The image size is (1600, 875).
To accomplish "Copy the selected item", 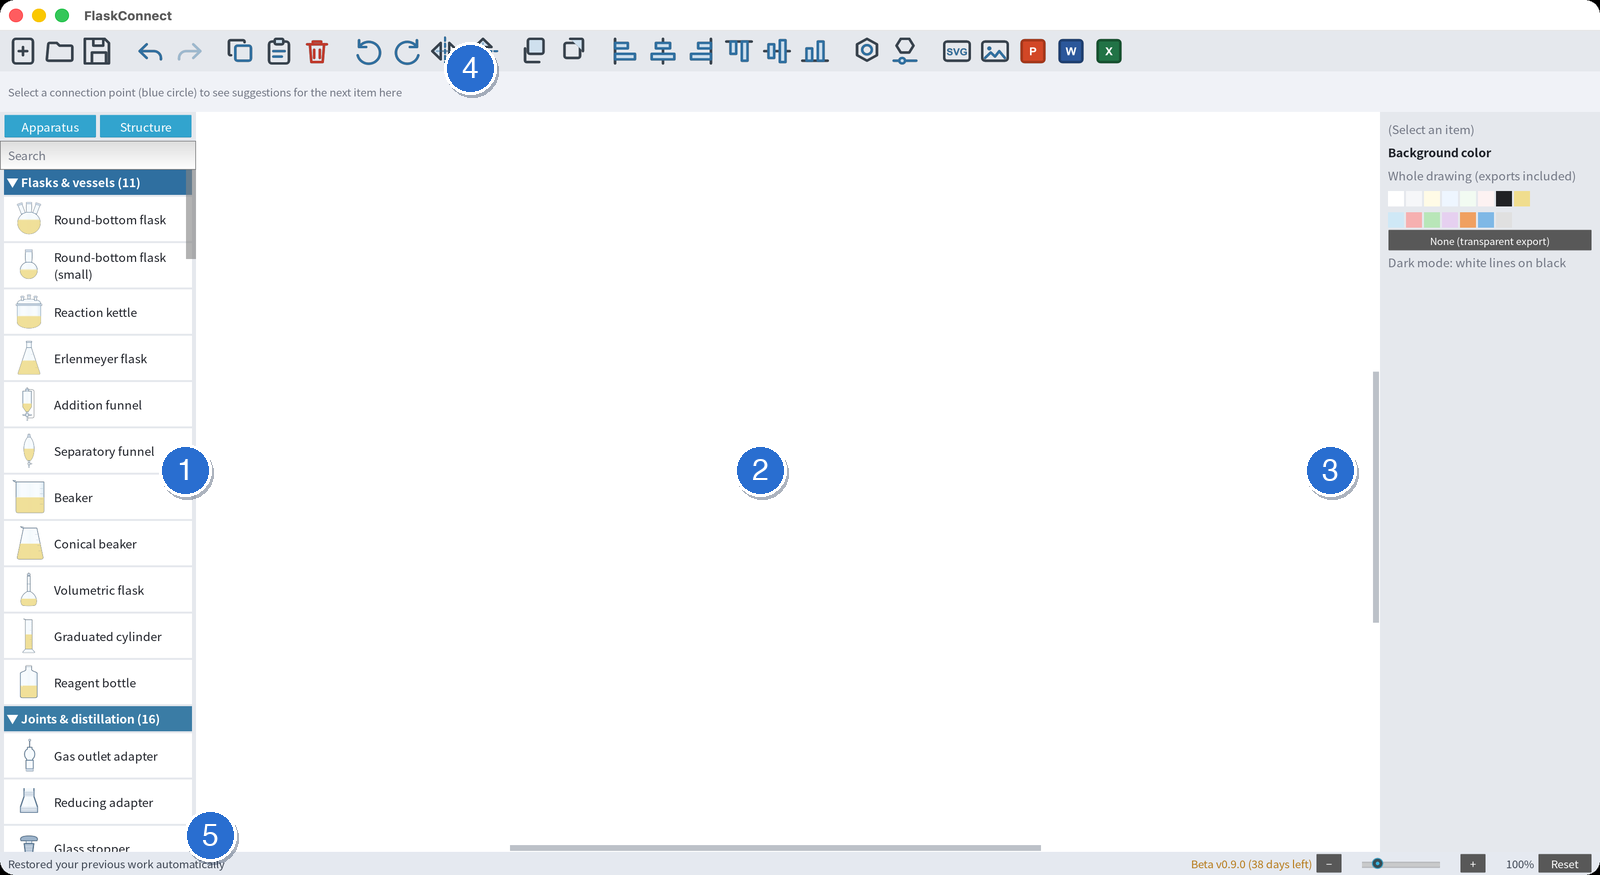I will point(240,51).
